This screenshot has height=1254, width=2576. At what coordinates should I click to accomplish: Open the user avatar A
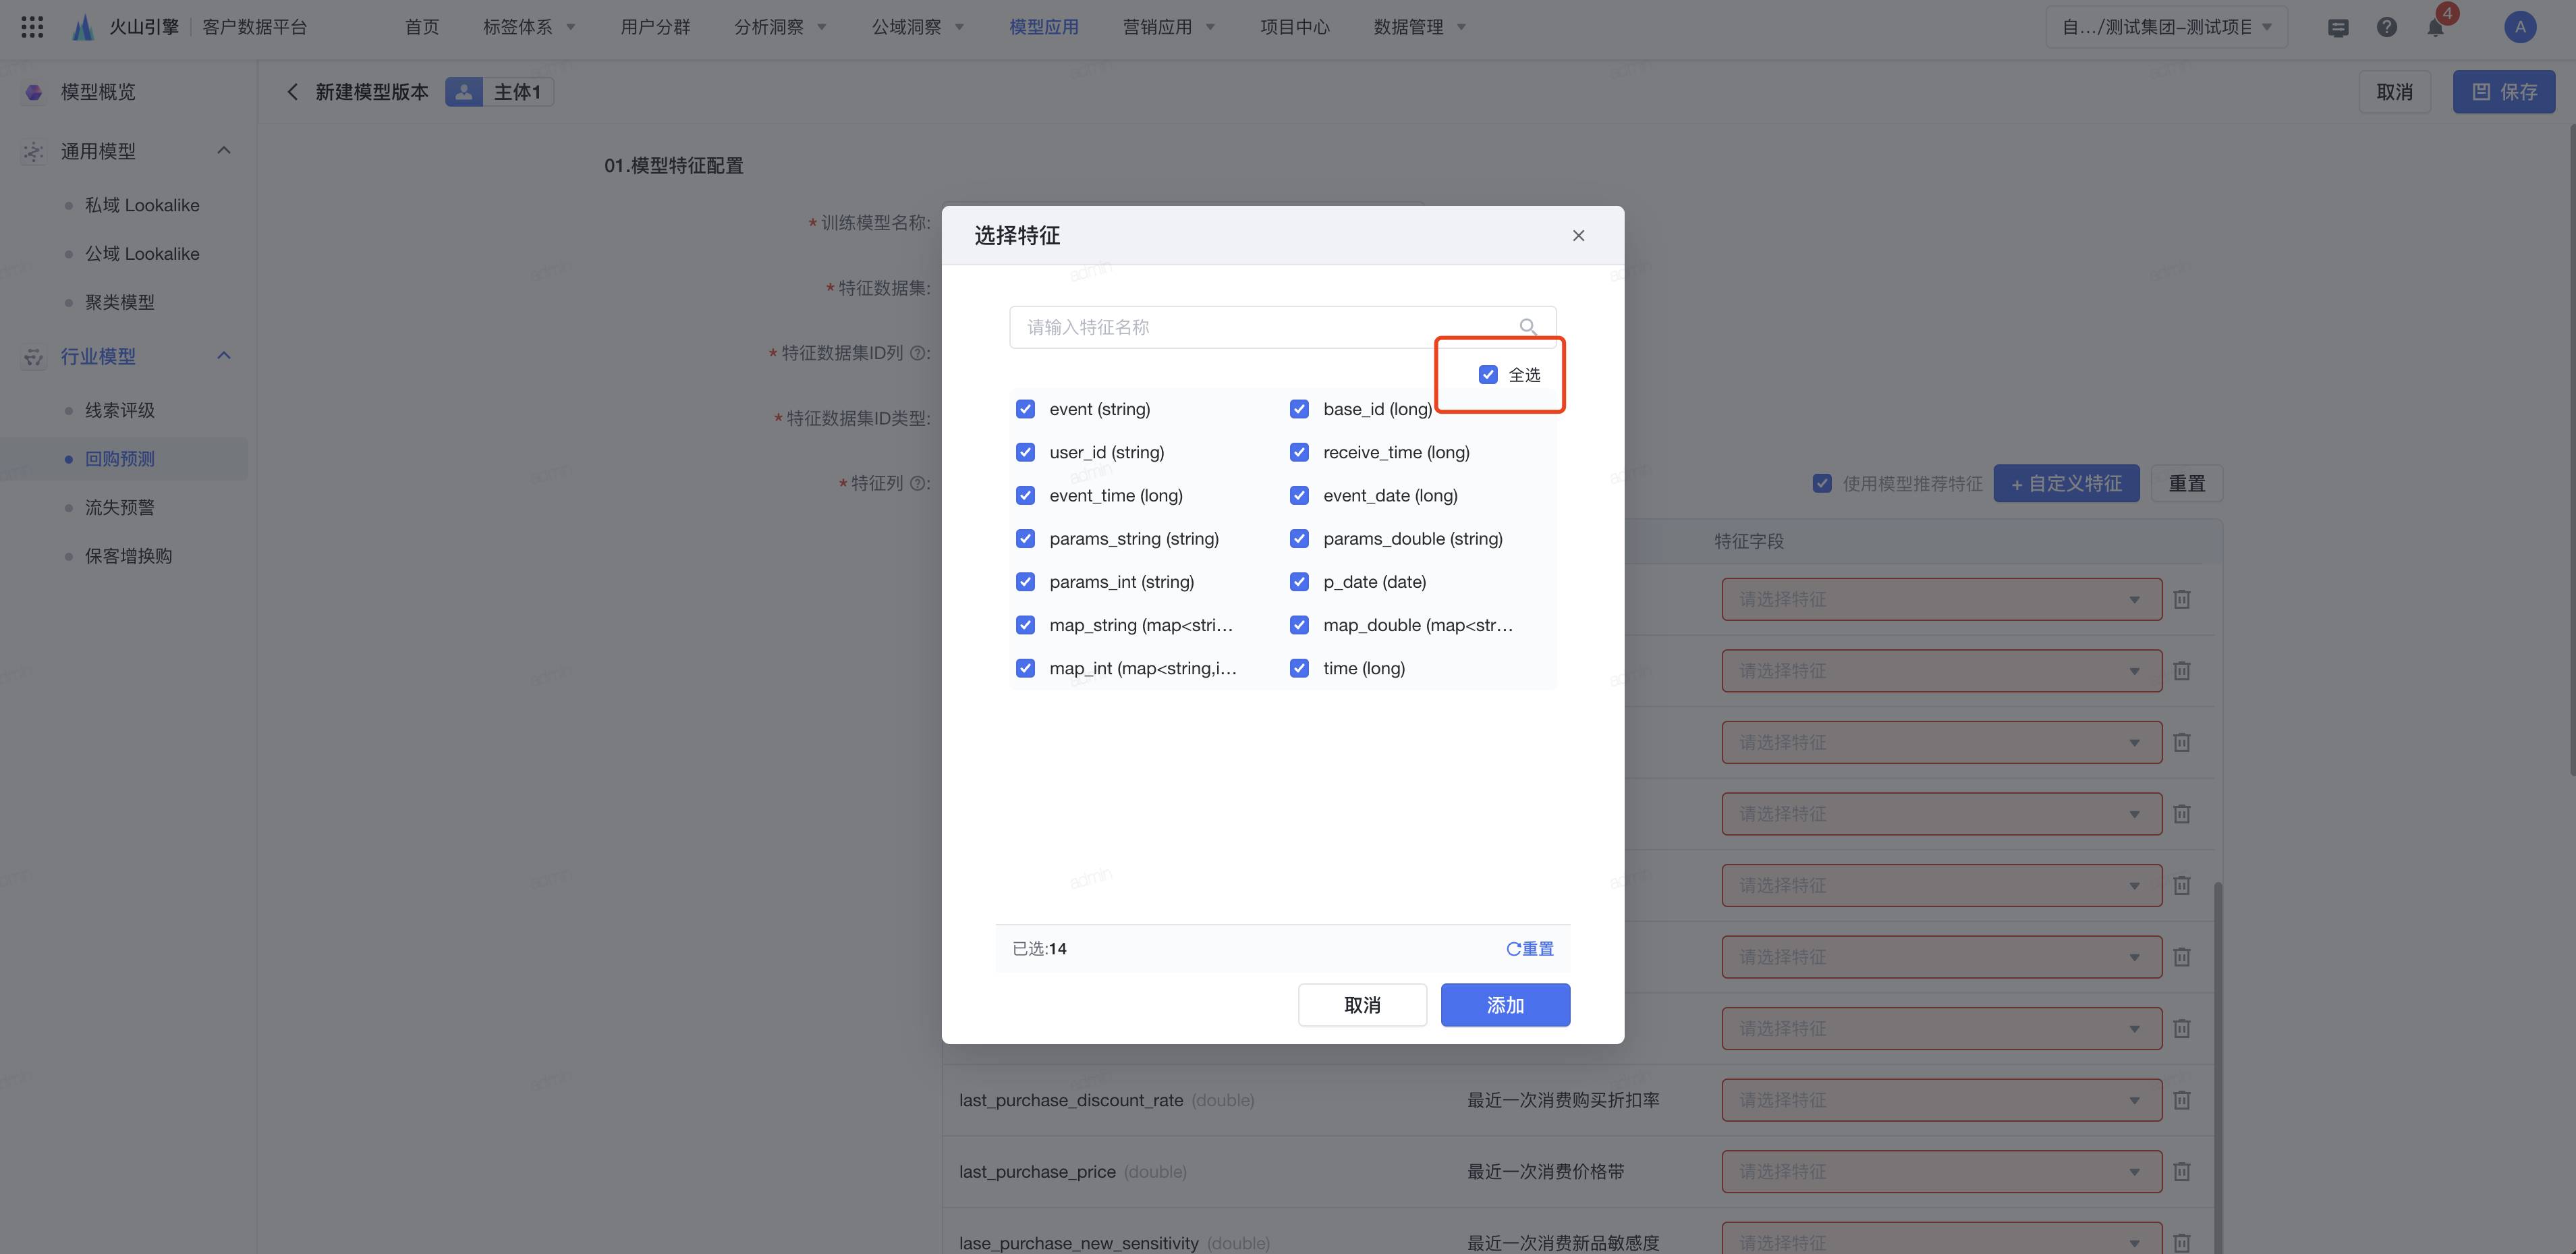(x=2519, y=27)
